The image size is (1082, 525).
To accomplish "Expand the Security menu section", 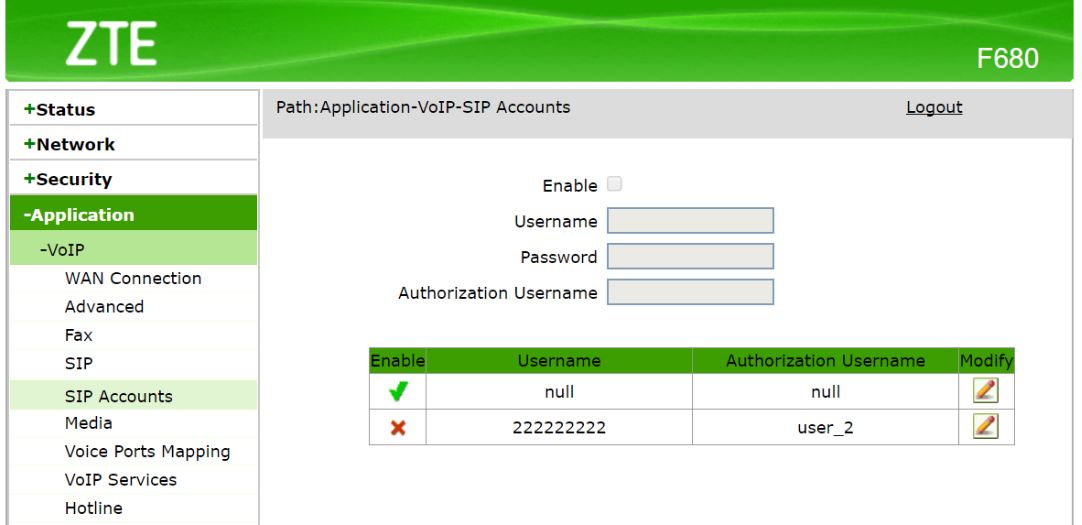I will tap(133, 179).
